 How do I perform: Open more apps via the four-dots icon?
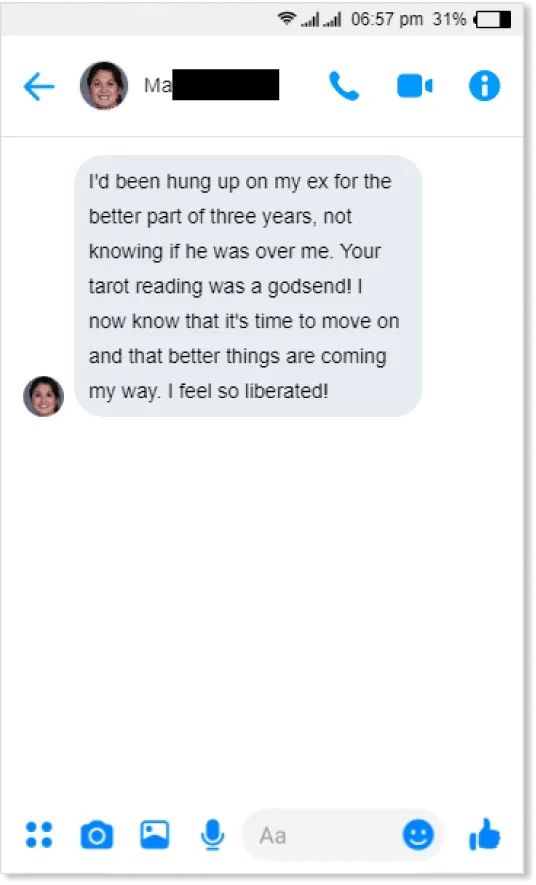click(39, 835)
